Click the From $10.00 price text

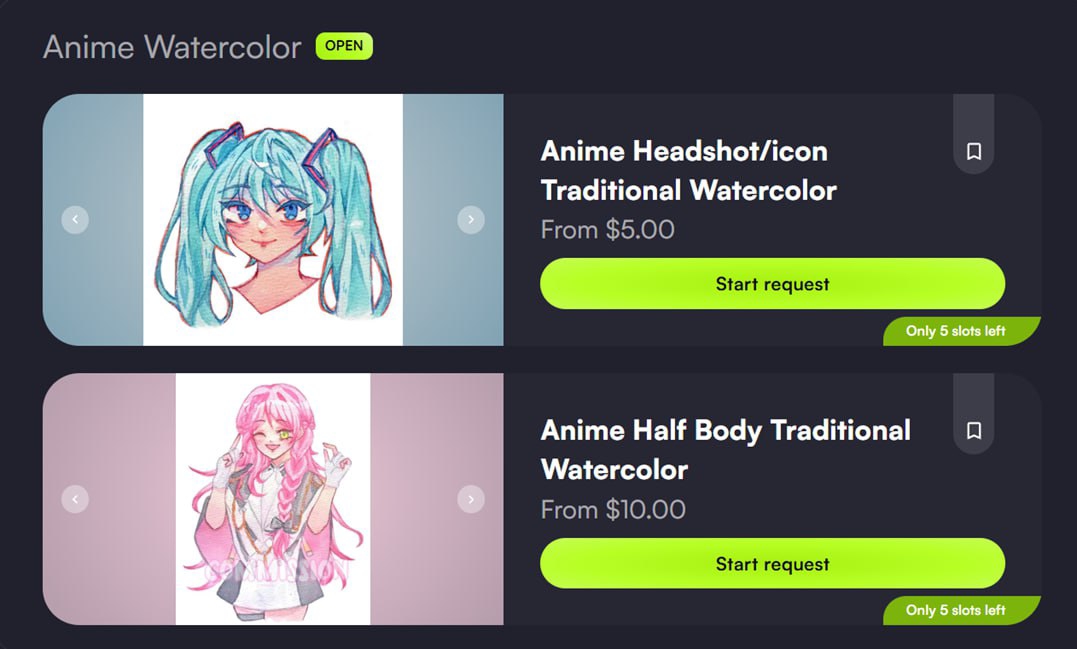(613, 510)
